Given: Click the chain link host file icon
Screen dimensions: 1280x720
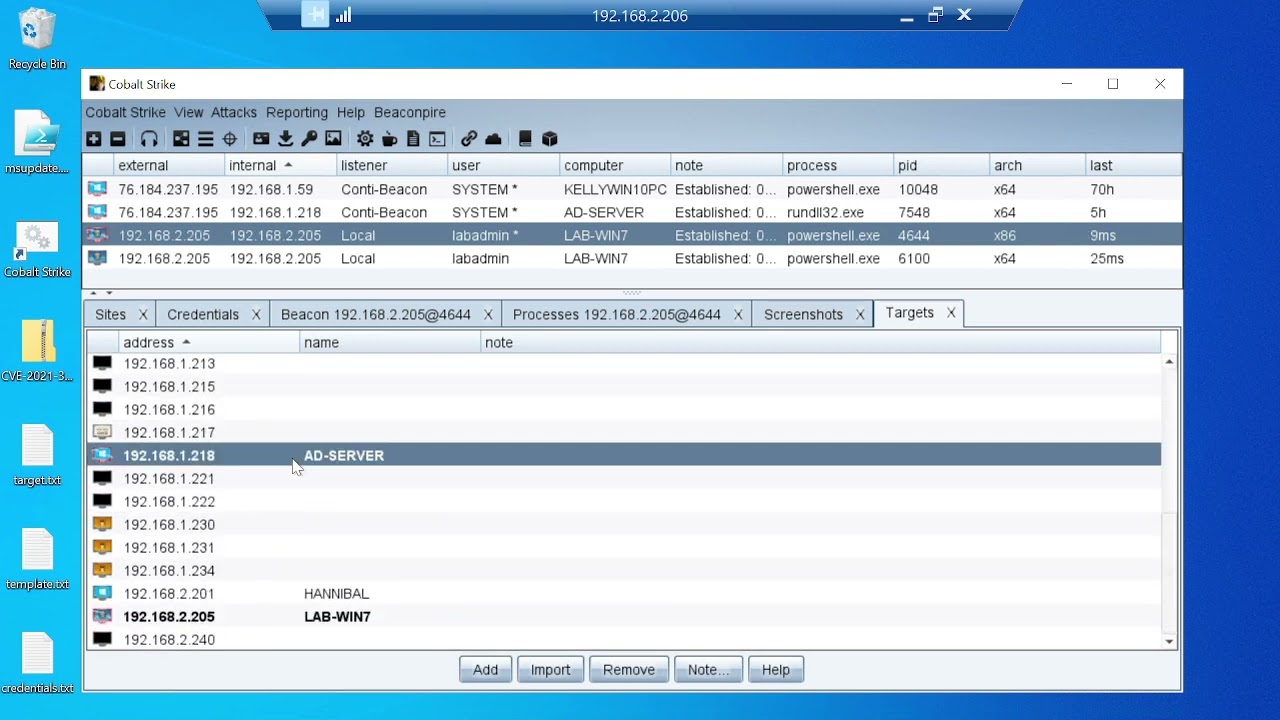Looking at the screenshot, I should [x=469, y=139].
